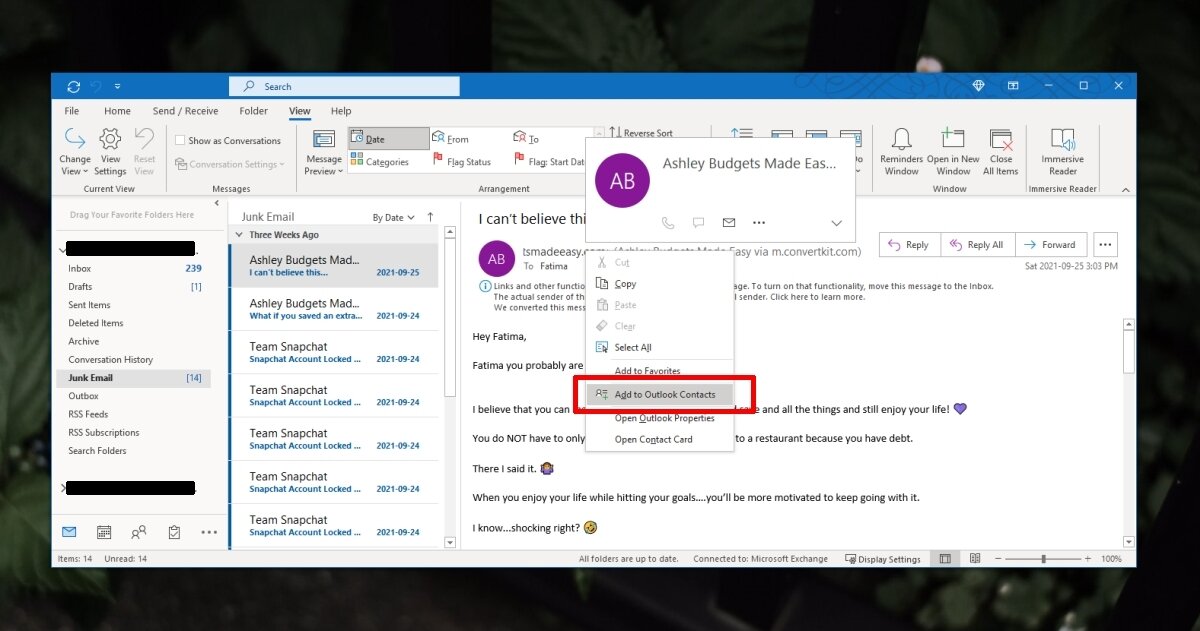Click the Search box at the top

(x=344, y=86)
